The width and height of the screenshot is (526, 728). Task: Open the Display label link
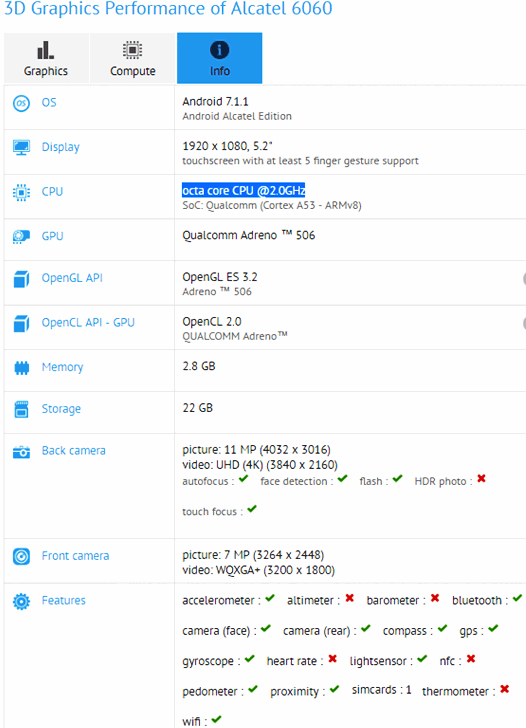(x=61, y=147)
